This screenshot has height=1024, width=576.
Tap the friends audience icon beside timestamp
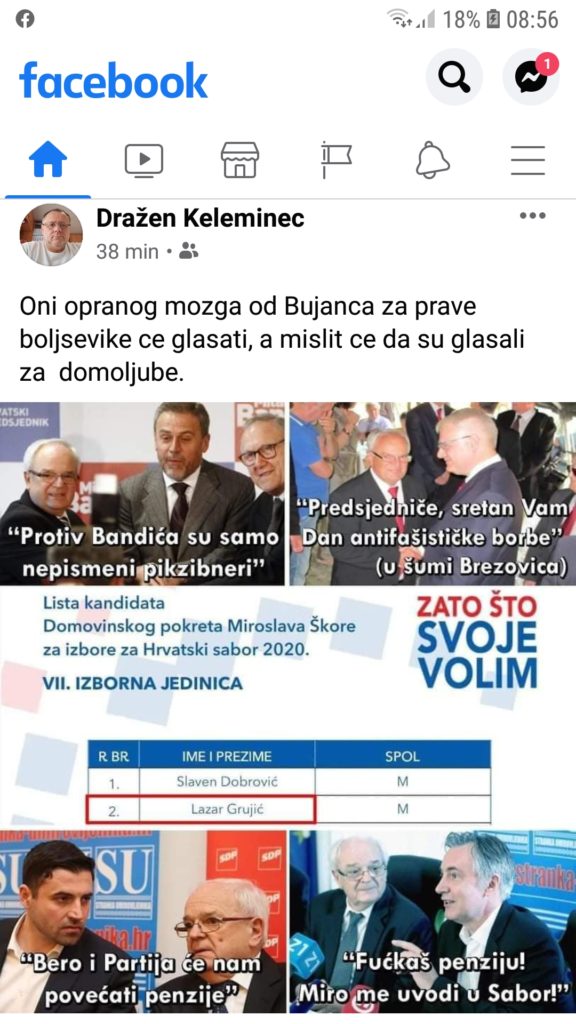[x=189, y=251]
